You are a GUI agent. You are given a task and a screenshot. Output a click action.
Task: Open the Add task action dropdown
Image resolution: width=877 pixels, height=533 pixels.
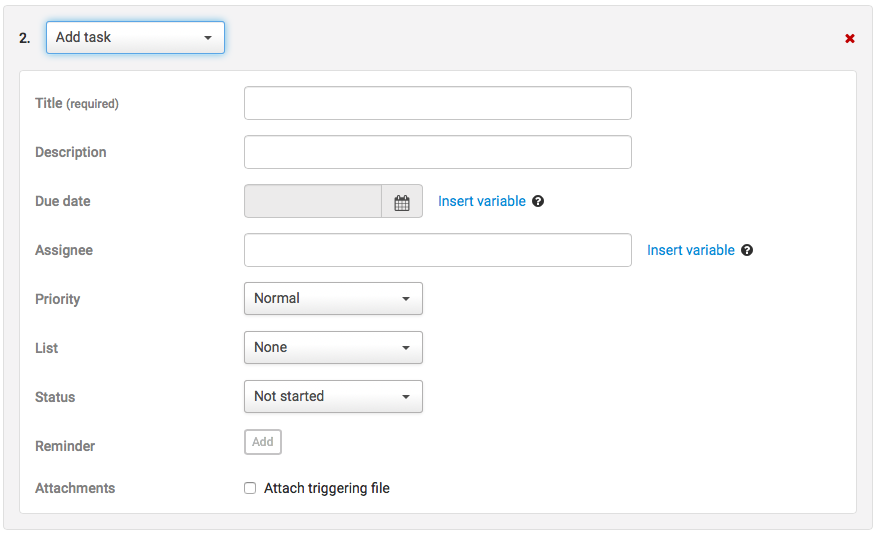[x=135, y=38]
